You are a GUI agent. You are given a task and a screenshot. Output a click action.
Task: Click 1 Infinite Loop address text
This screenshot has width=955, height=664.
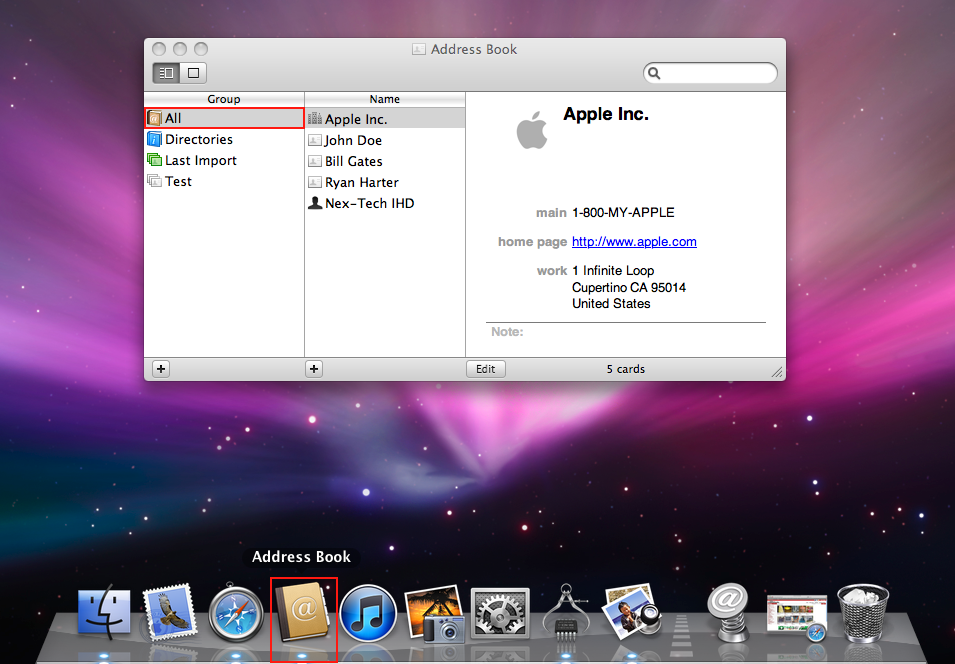(x=613, y=270)
